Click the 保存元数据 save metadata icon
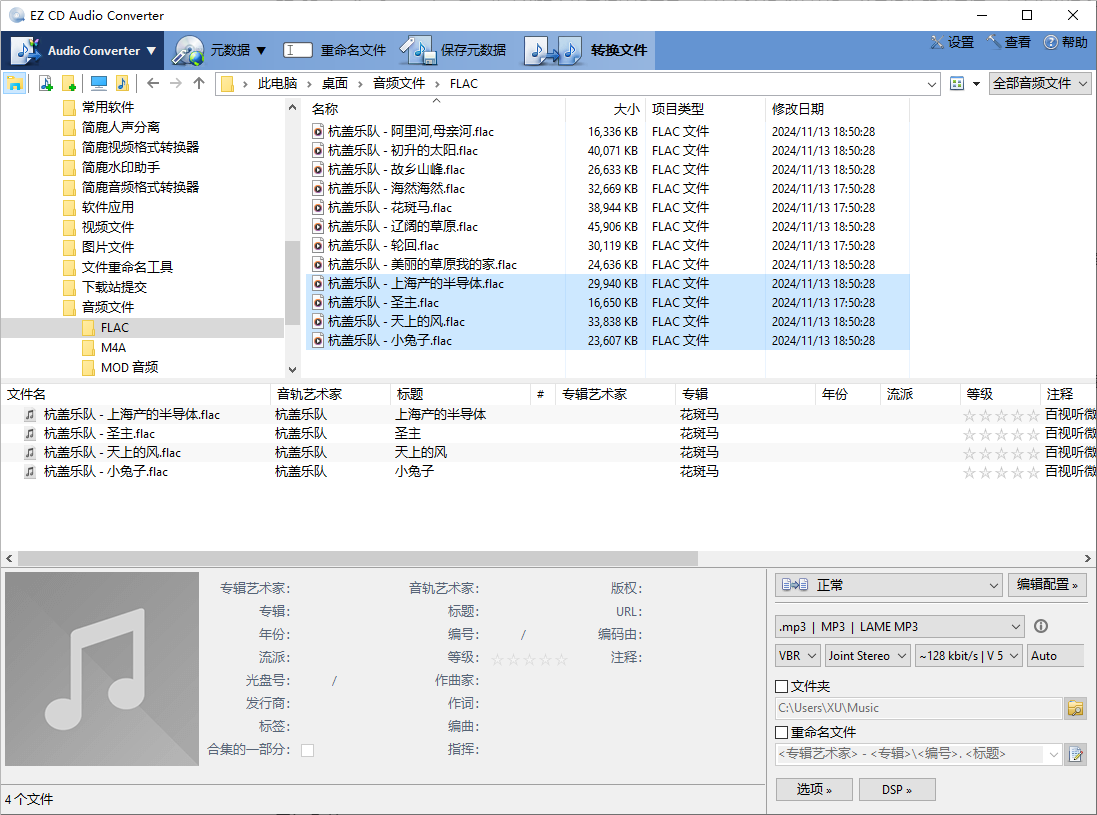This screenshot has height=815, width=1097. 419,48
